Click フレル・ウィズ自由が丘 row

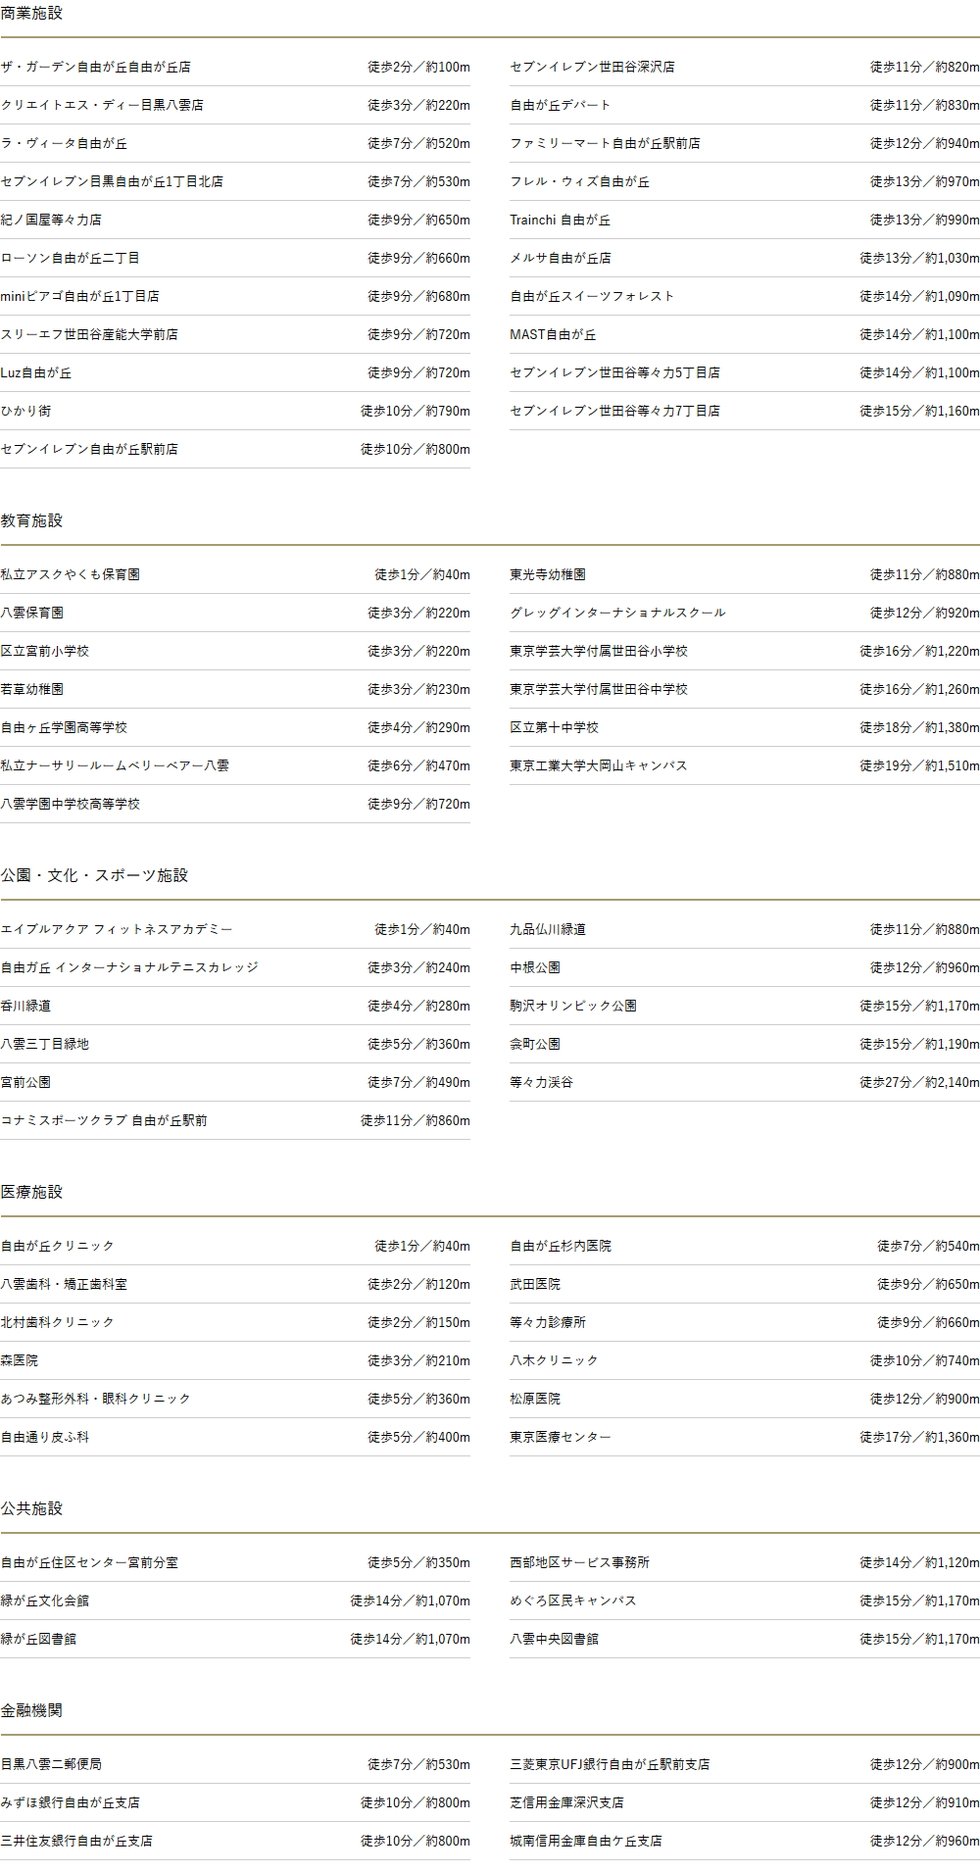pyautogui.click(x=745, y=181)
